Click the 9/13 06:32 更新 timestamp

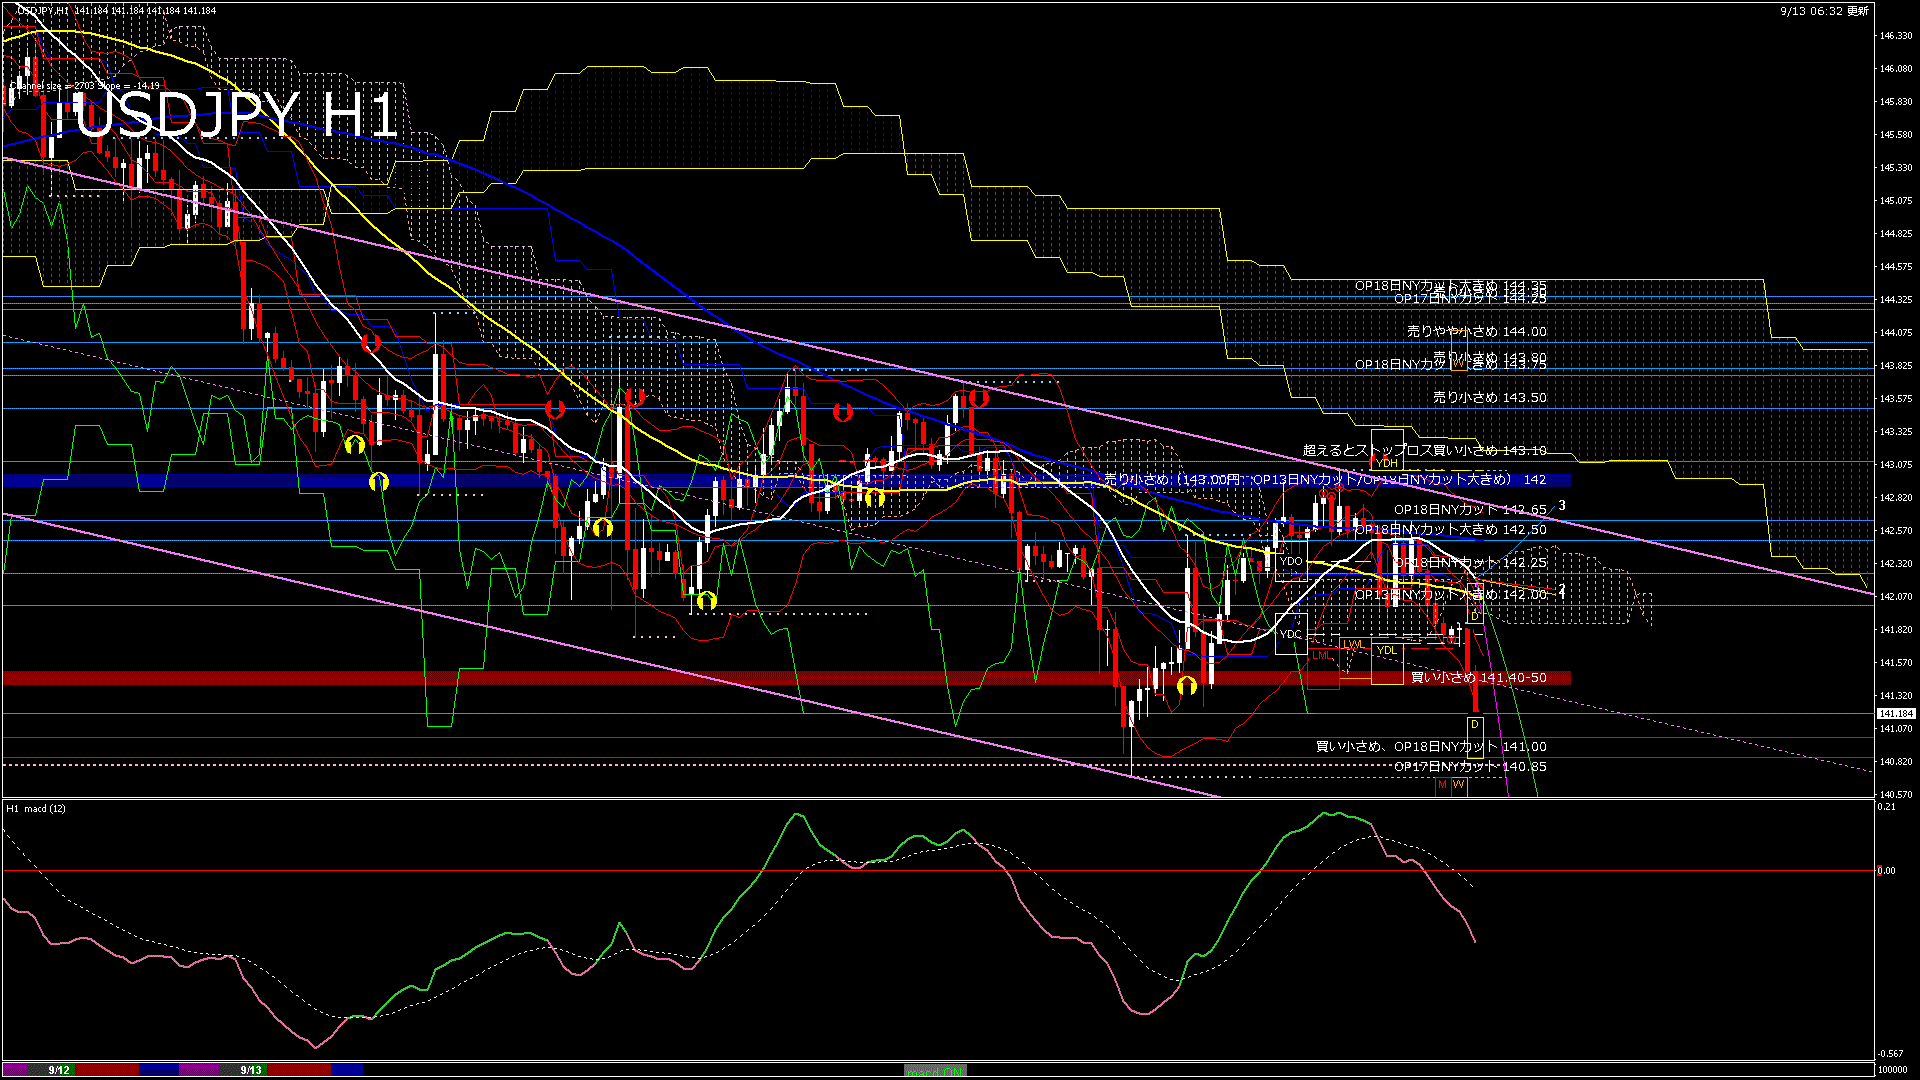pos(1824,11)
